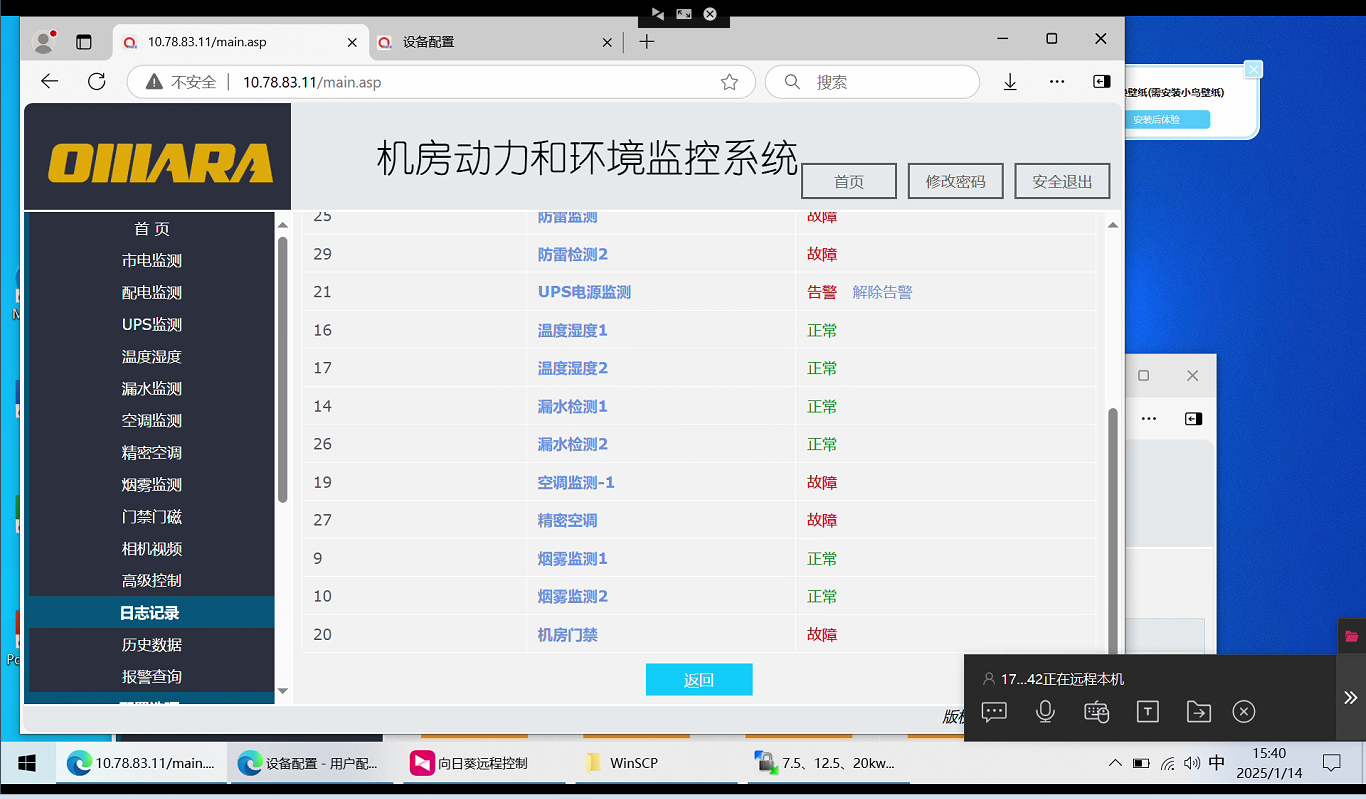
Task: Close the wallpaper ad popup at top right
Action: click(x=1253, y=69)
